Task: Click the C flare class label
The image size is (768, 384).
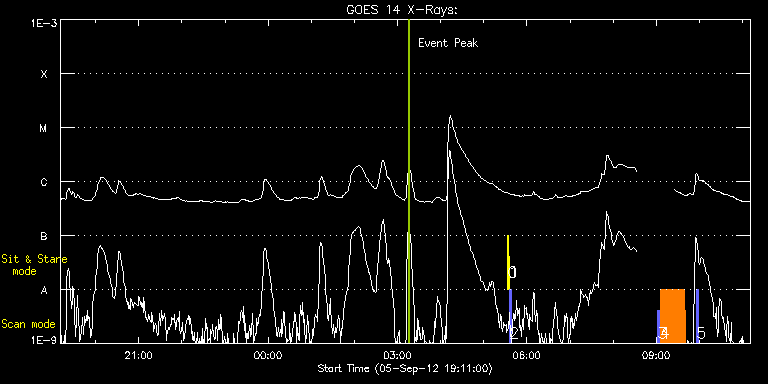Action: click(44, 182)
